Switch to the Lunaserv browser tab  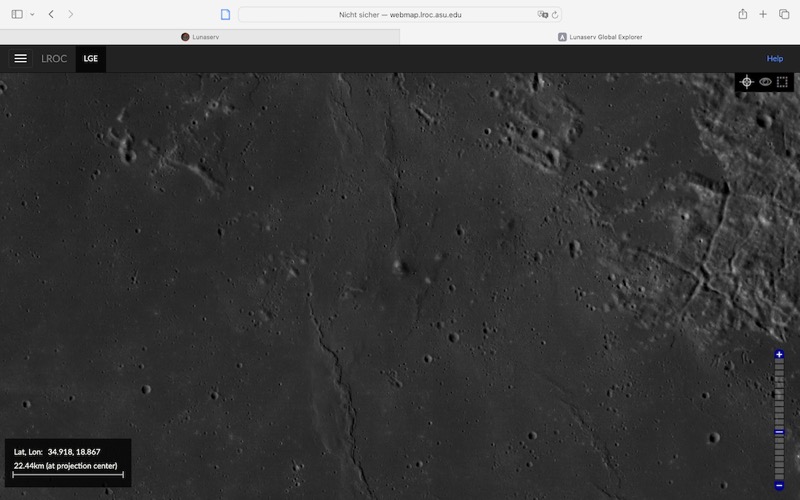[x=200, y=37]
